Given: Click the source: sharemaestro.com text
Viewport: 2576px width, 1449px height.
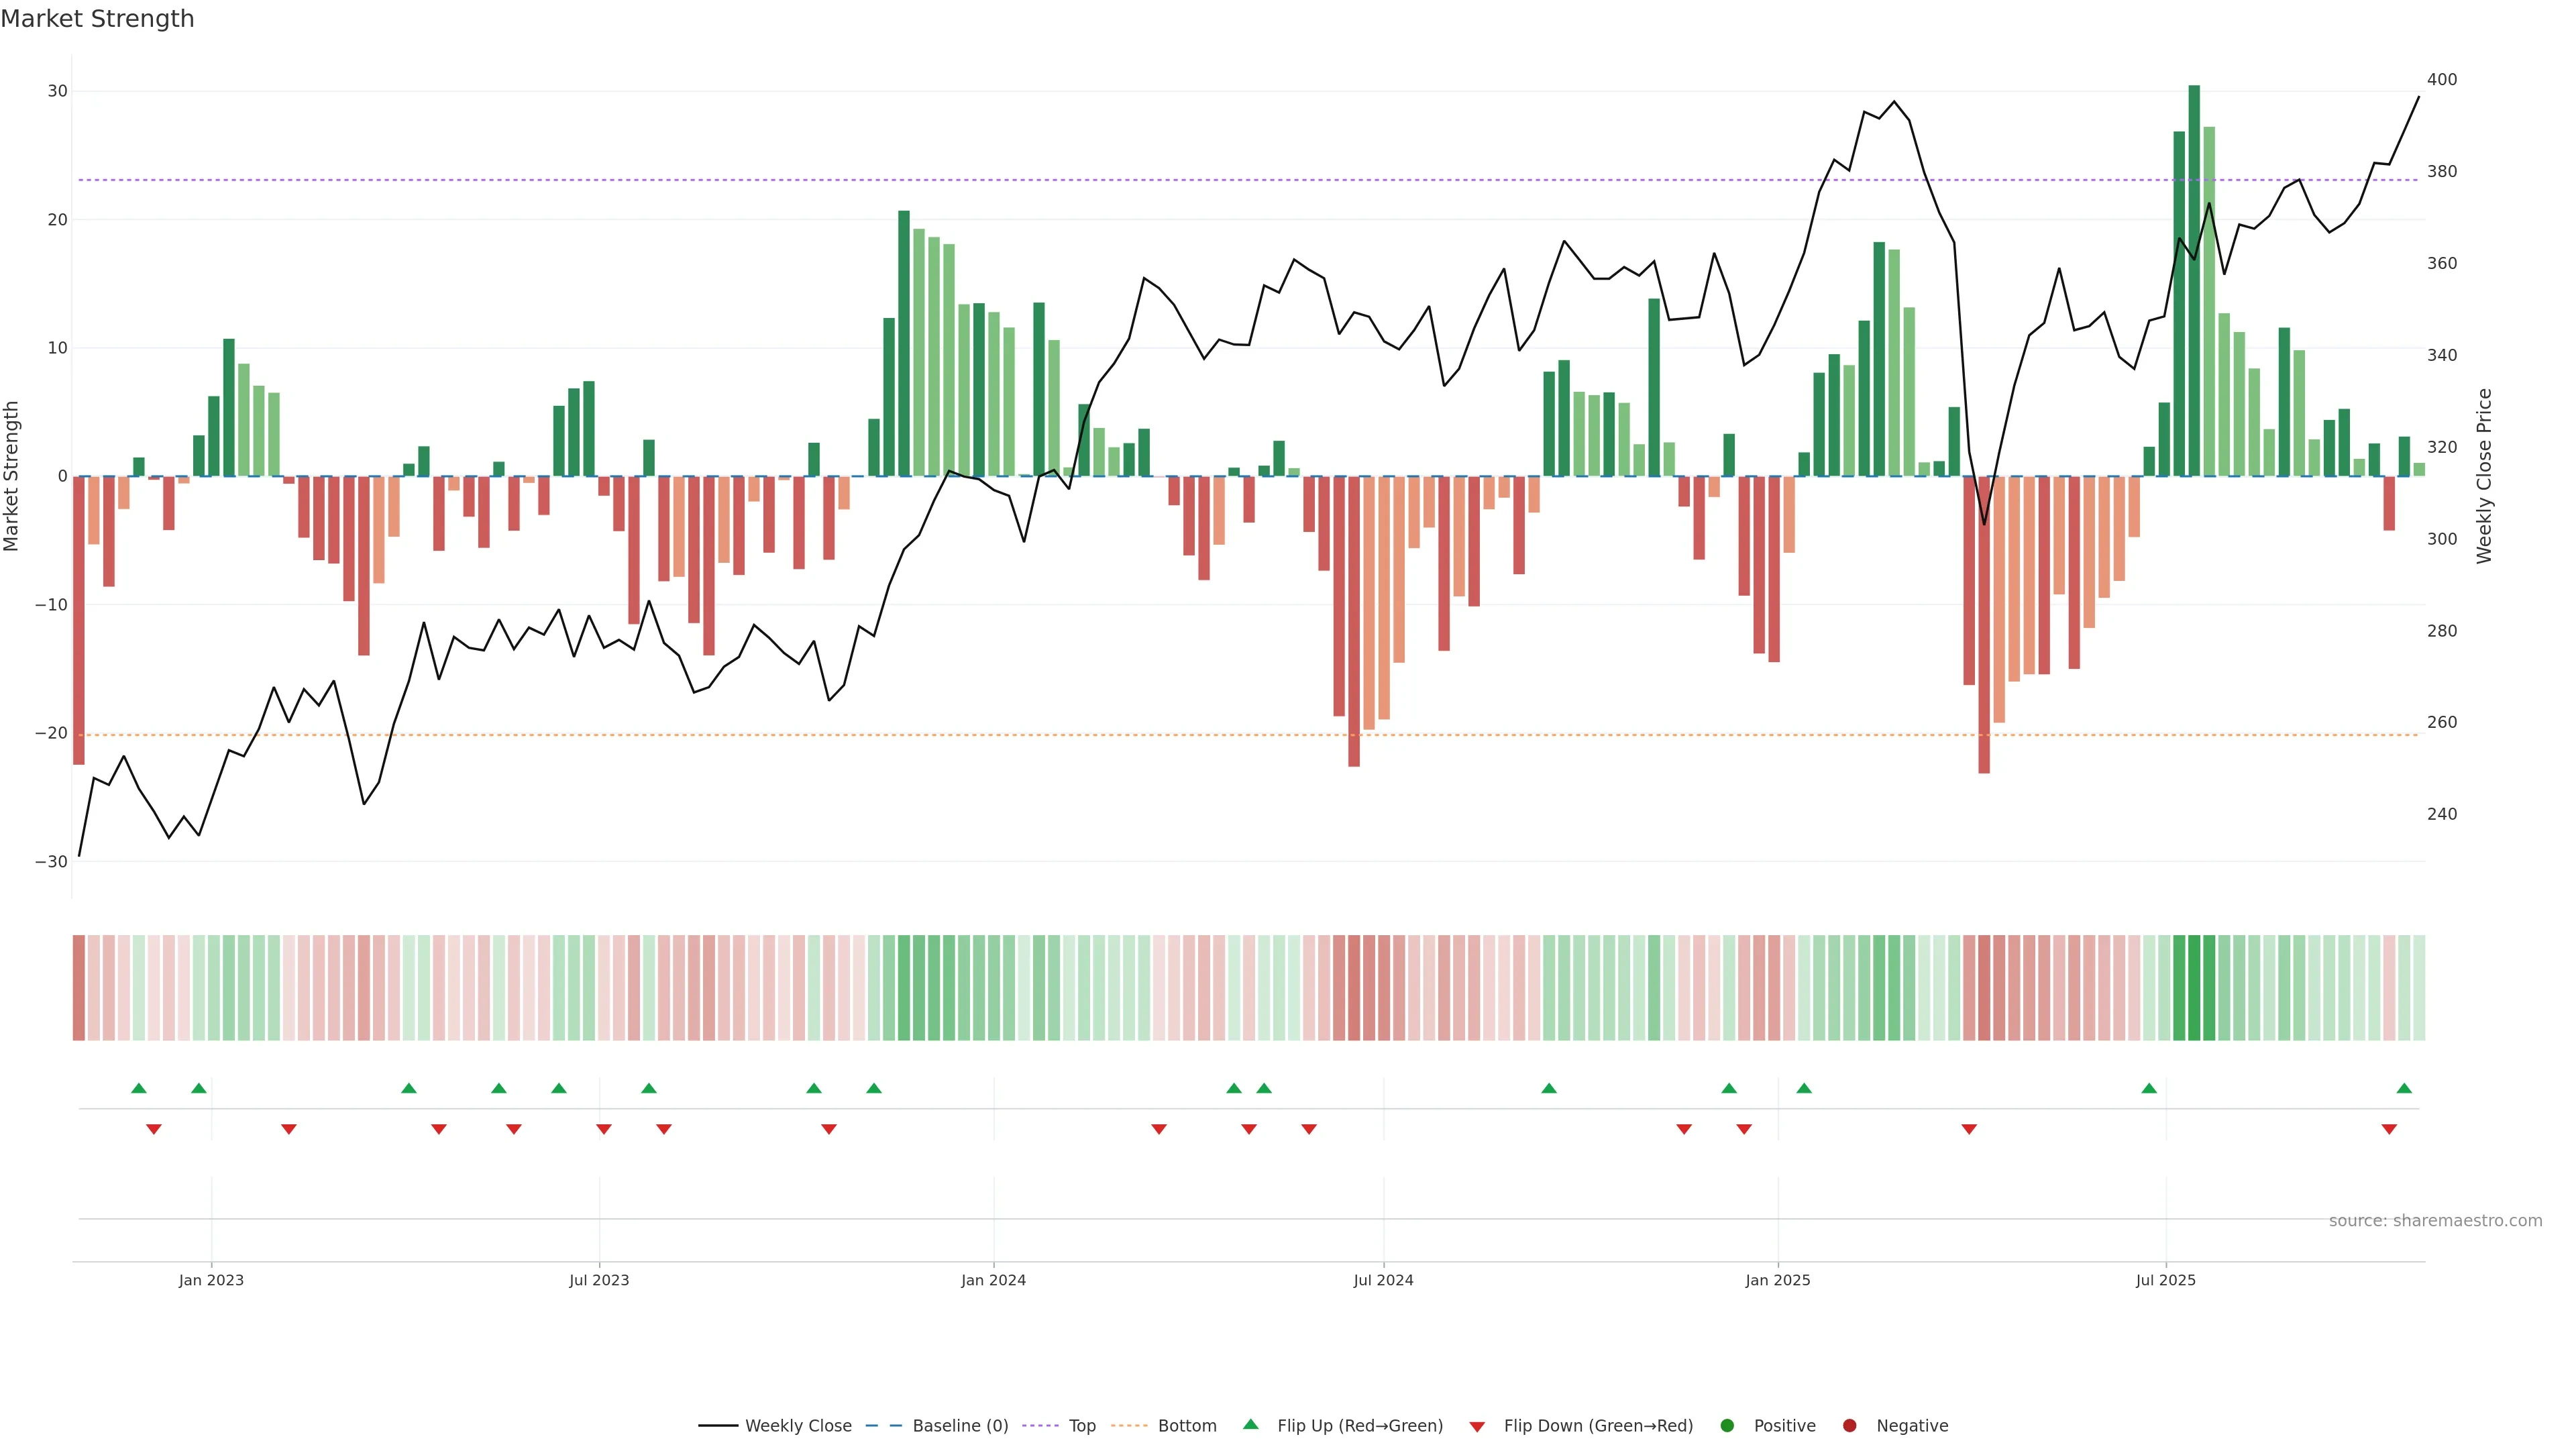Looking at the screenshot, I should pos(2435,1220).
